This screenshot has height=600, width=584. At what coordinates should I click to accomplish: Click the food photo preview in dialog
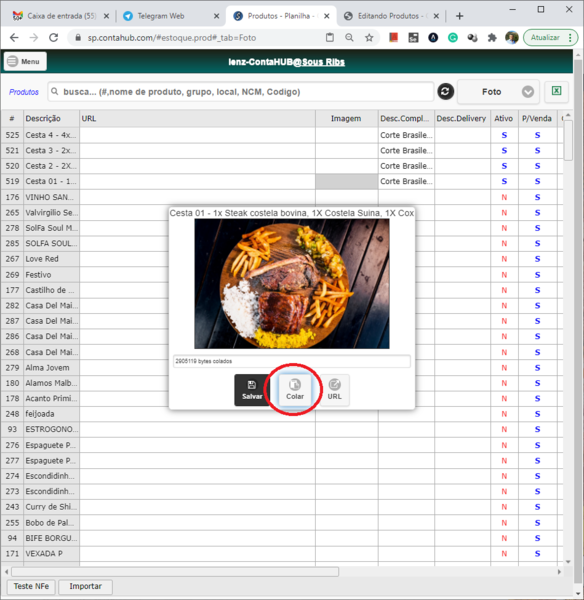[292, 284]
